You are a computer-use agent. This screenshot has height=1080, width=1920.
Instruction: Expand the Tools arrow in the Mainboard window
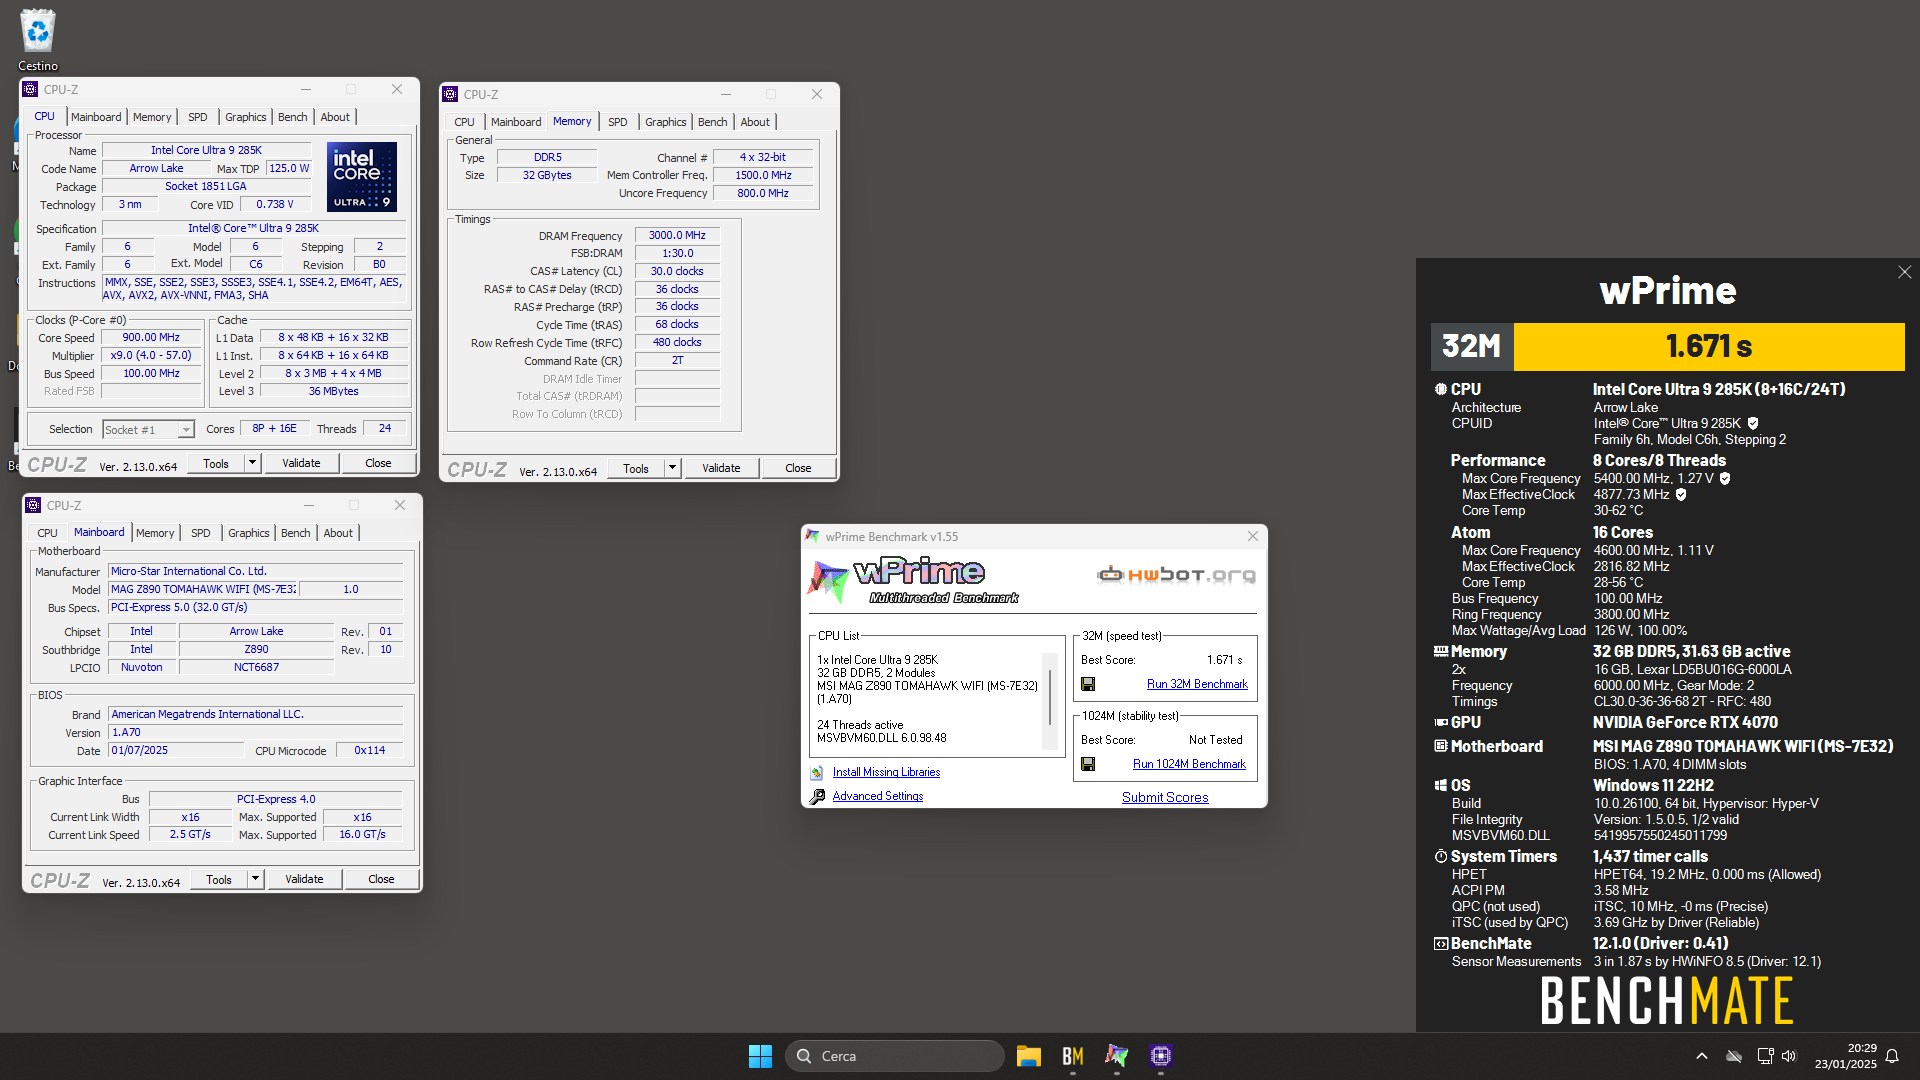[x=255, y=879]
